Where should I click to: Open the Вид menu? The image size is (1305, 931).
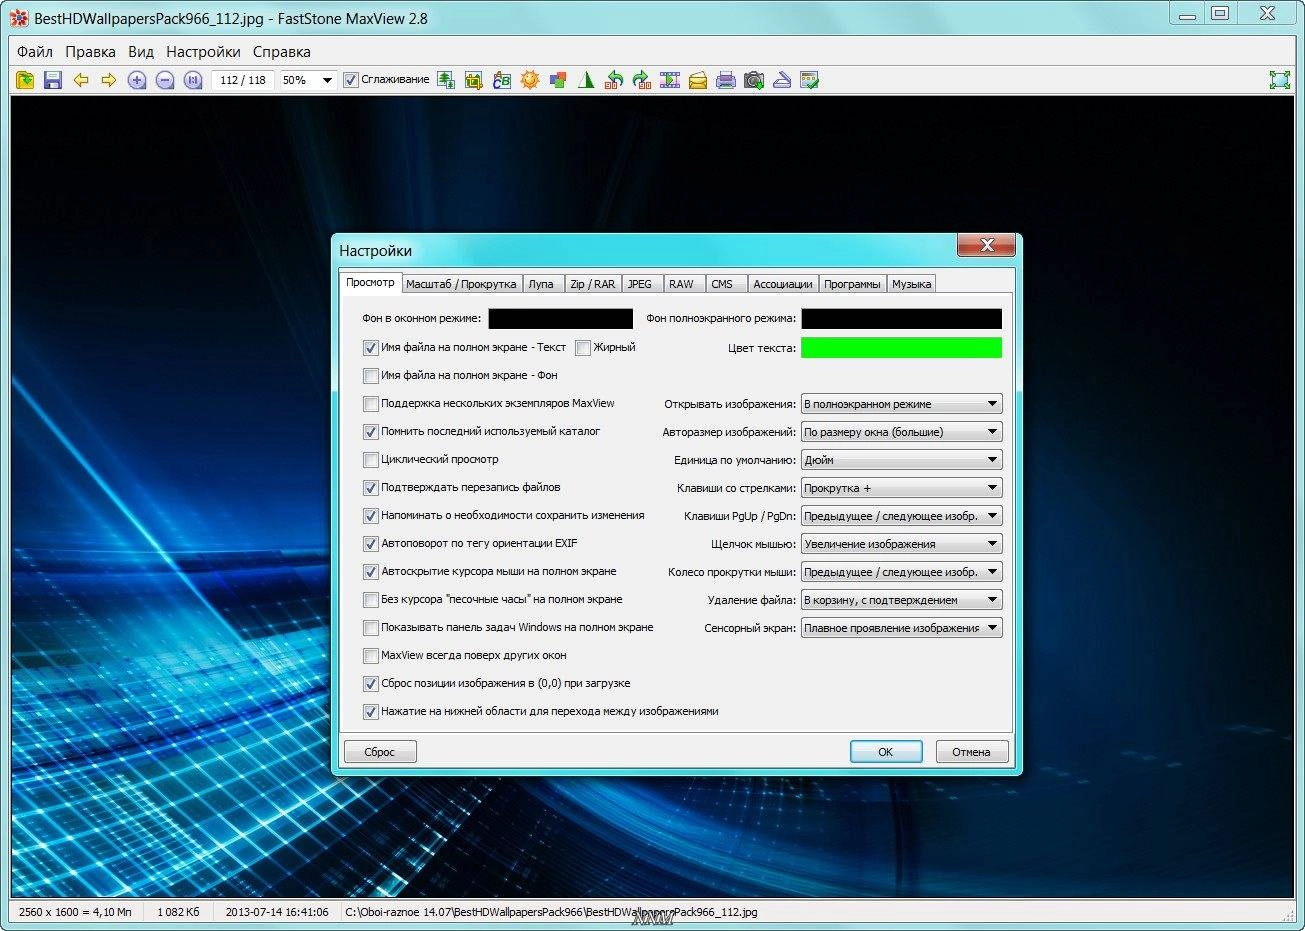[x=141, y=52]
